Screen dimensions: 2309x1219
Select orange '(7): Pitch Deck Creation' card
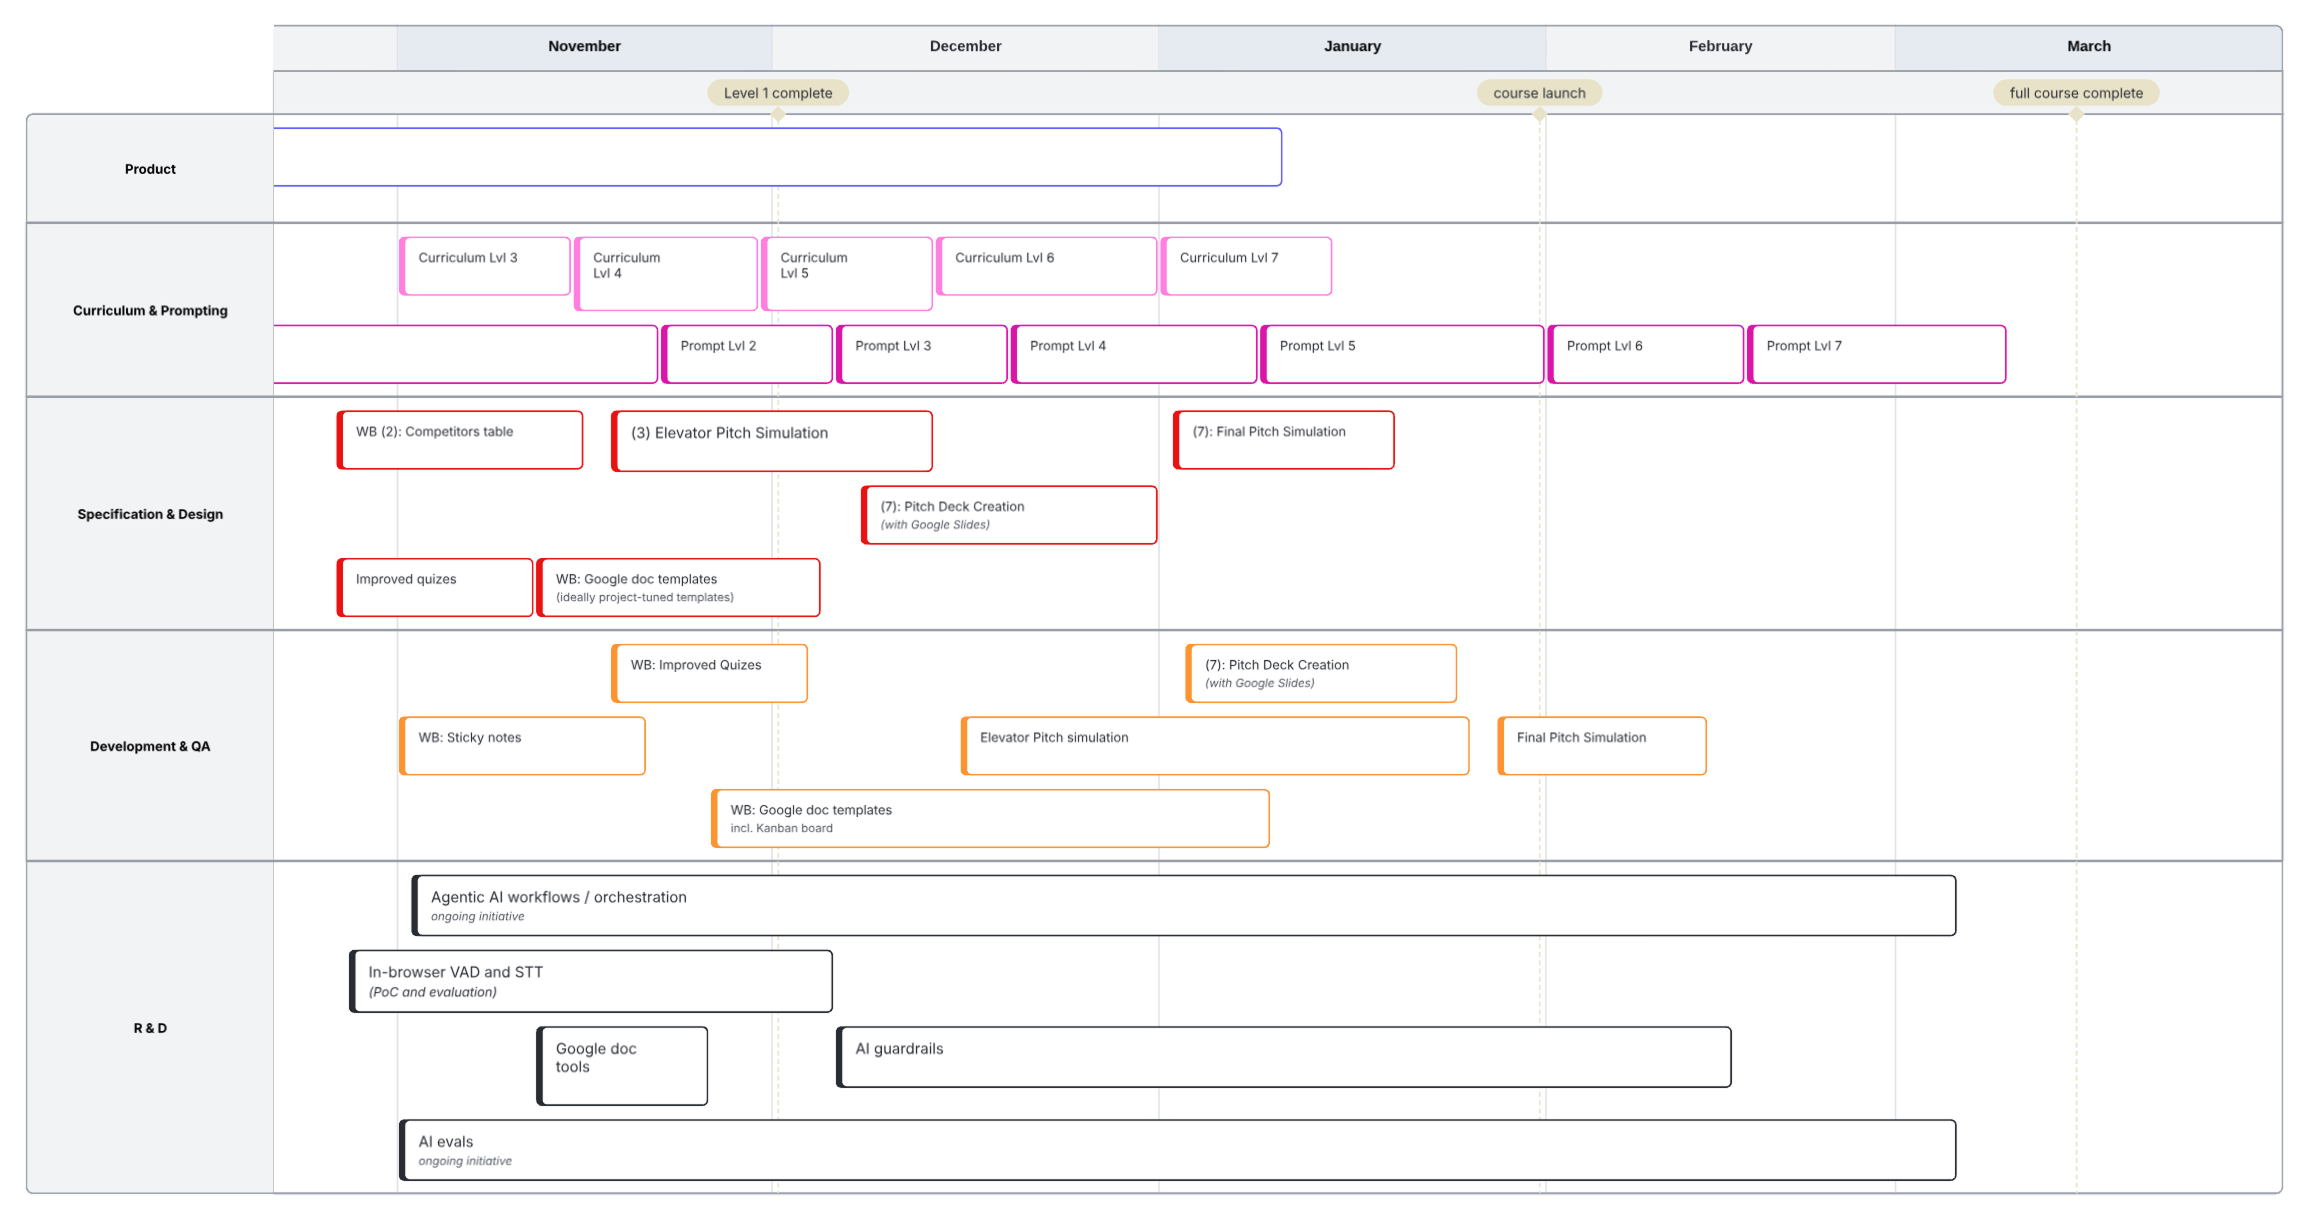coord(1321,673)
